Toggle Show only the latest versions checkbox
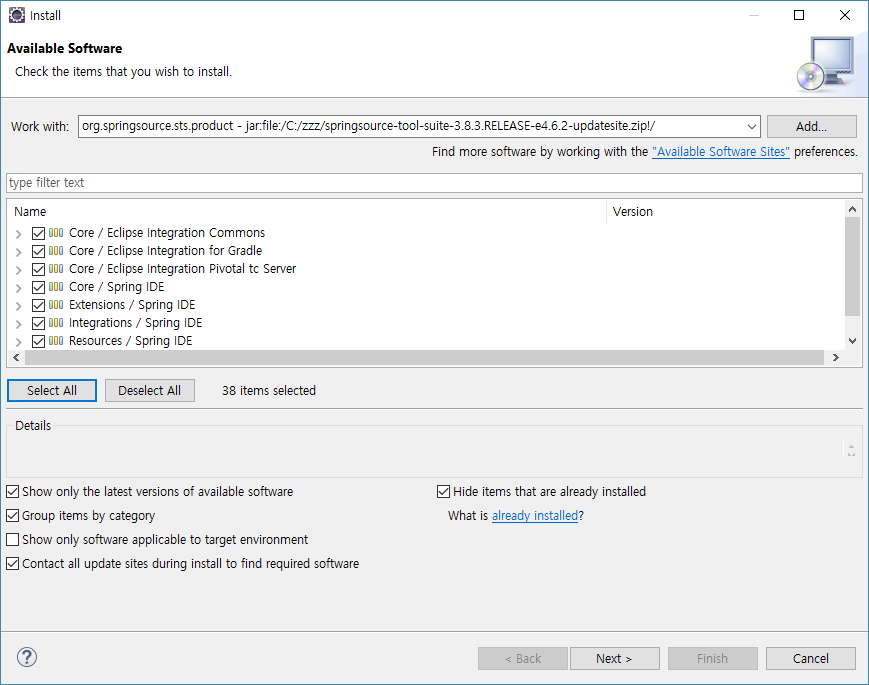 coord(12,492)
